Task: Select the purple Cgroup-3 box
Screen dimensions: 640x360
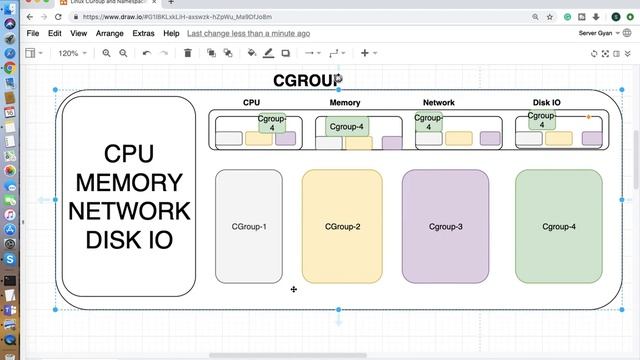Action: [x=445, y=227]
